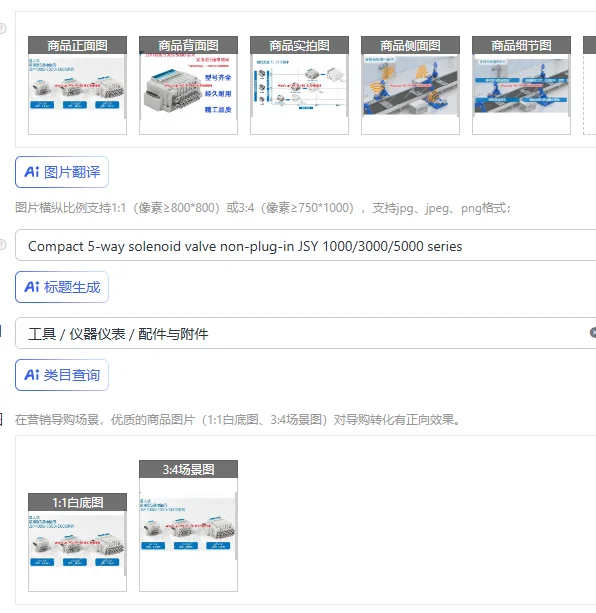This screenshot has width=596, height=613.
Task: Click the AI 标题生成 button
Action: pyautogui.click(x=62, y=287)
